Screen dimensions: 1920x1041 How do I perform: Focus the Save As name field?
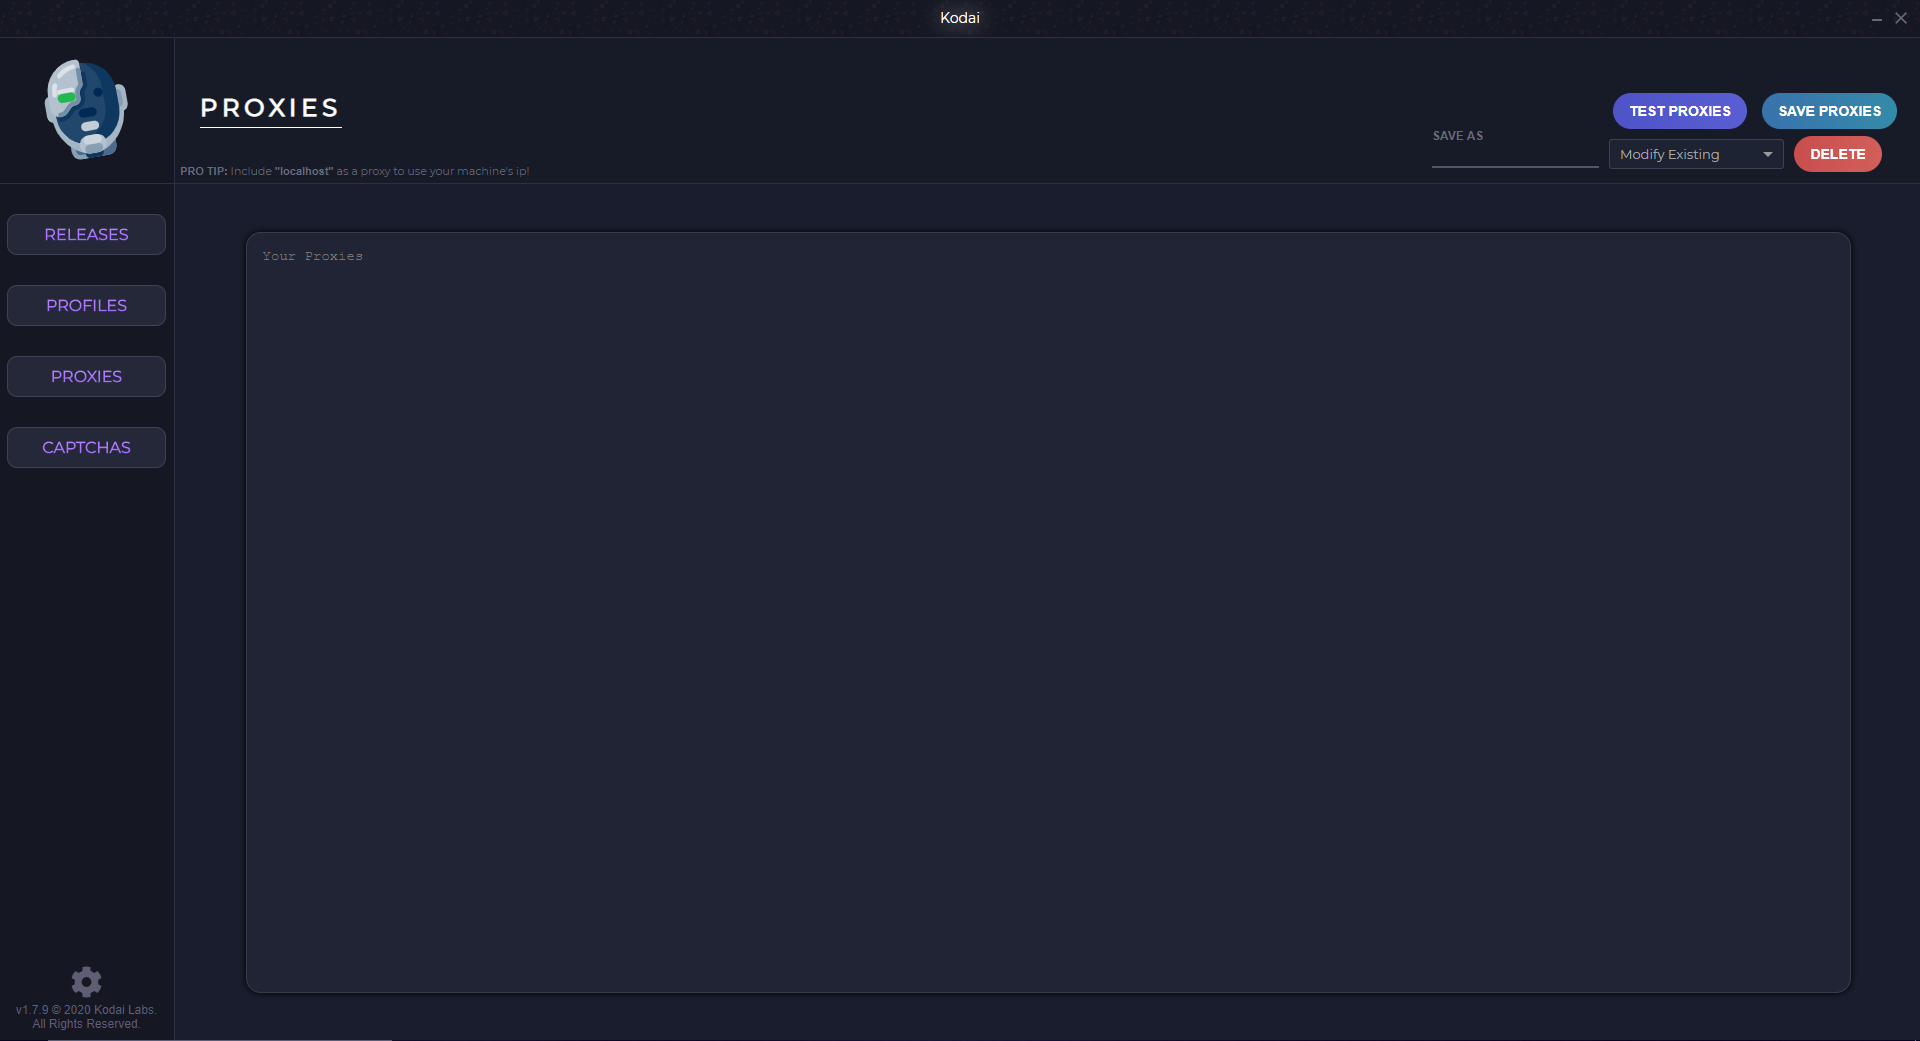click(1514, 156)
